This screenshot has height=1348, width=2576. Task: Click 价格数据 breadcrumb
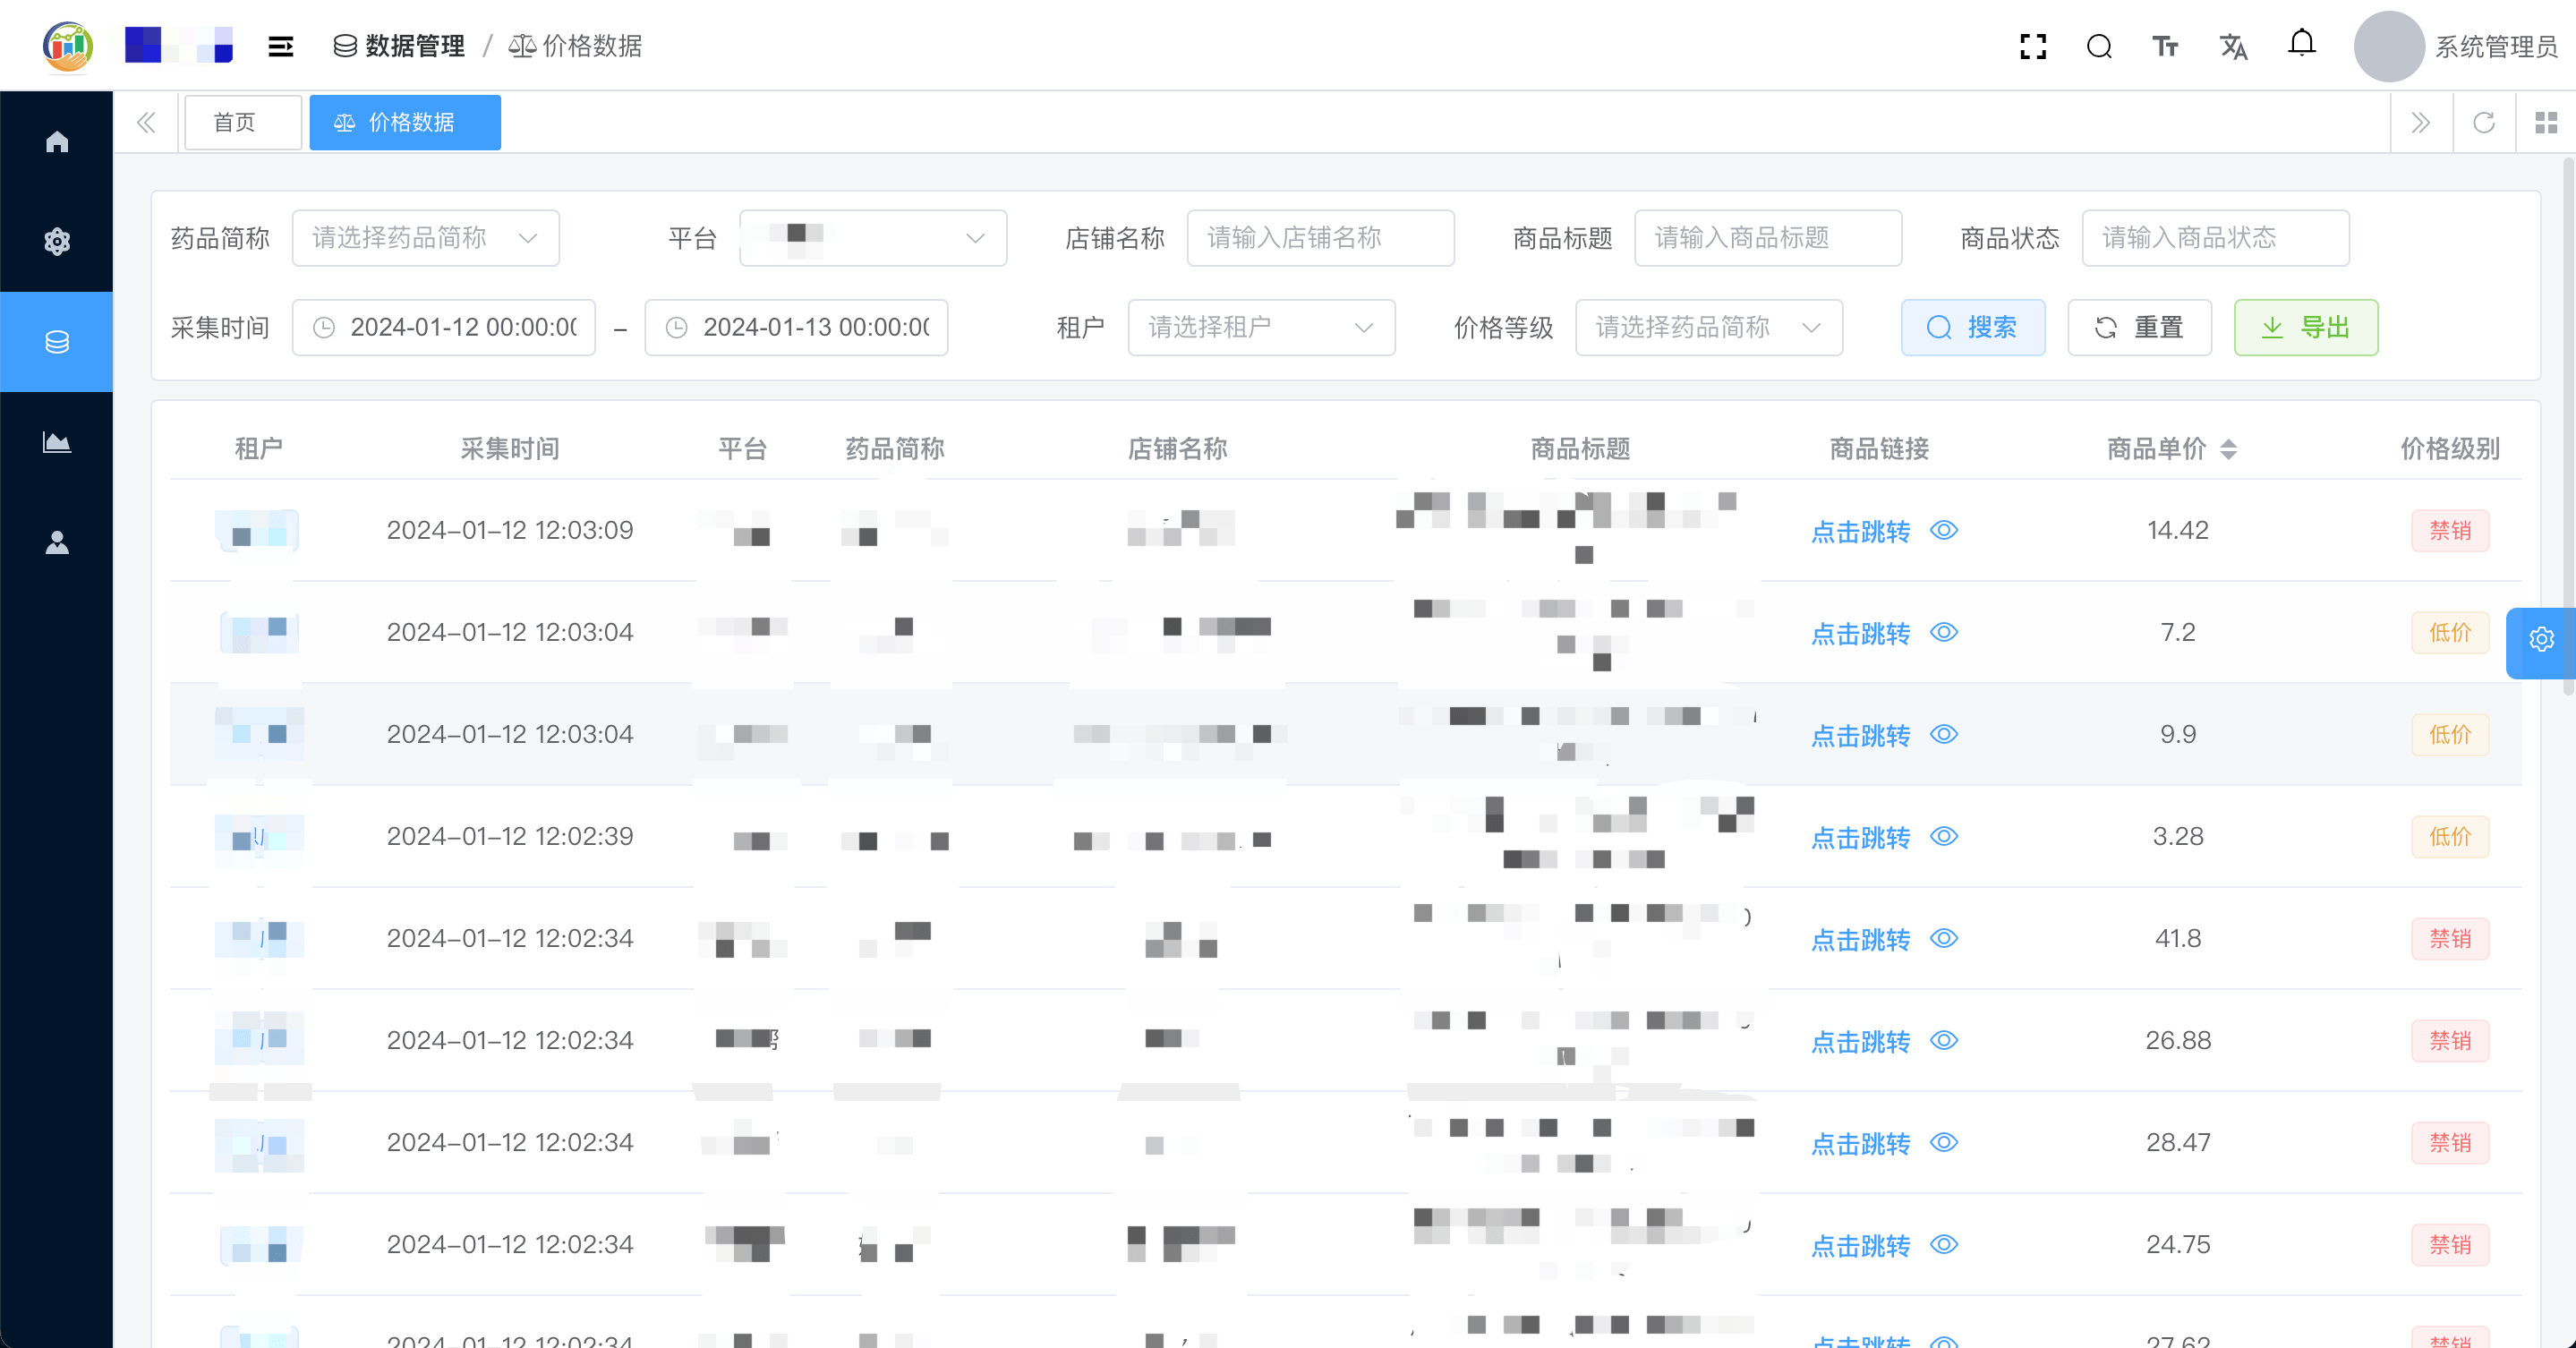pyautogui.click(x=575, y=46)
